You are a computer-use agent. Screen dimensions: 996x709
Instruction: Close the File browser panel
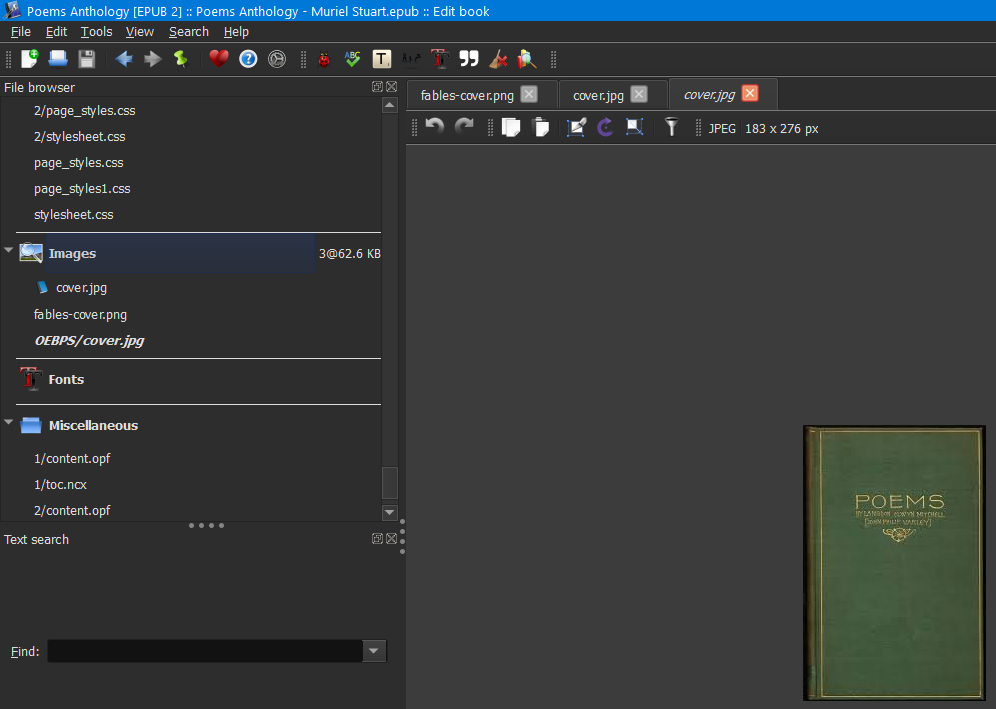coord(391,86)
